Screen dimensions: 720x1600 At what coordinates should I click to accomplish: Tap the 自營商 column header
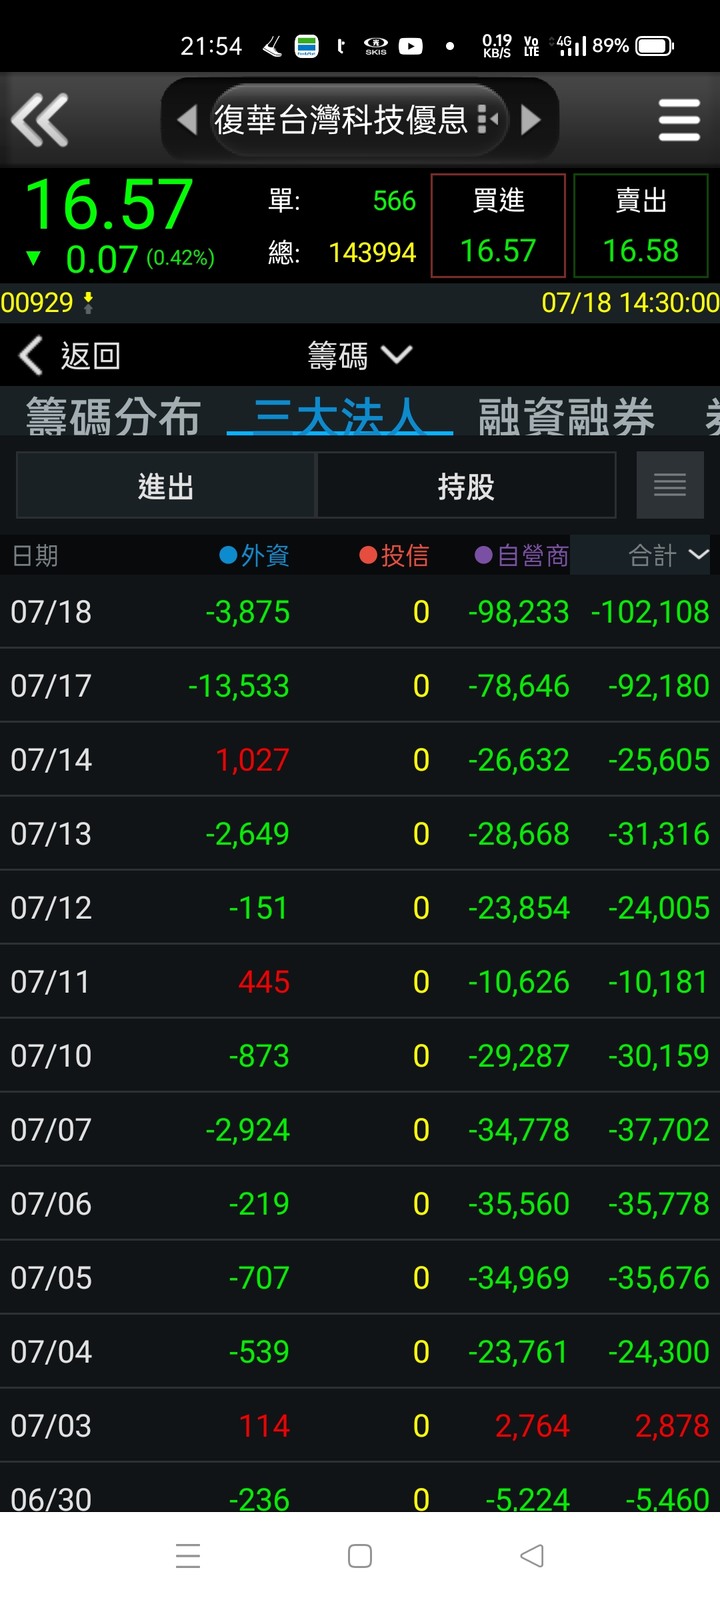click(x=521, y=555)
